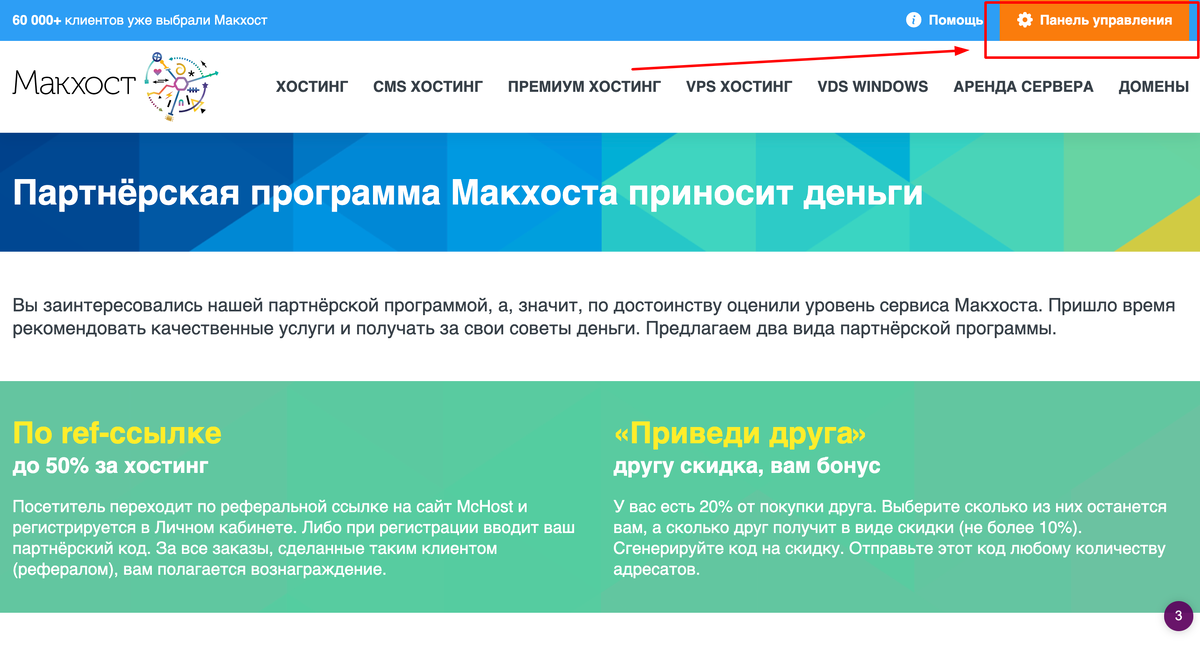Go to ДОМЕНЫ section

[1153, 87]
